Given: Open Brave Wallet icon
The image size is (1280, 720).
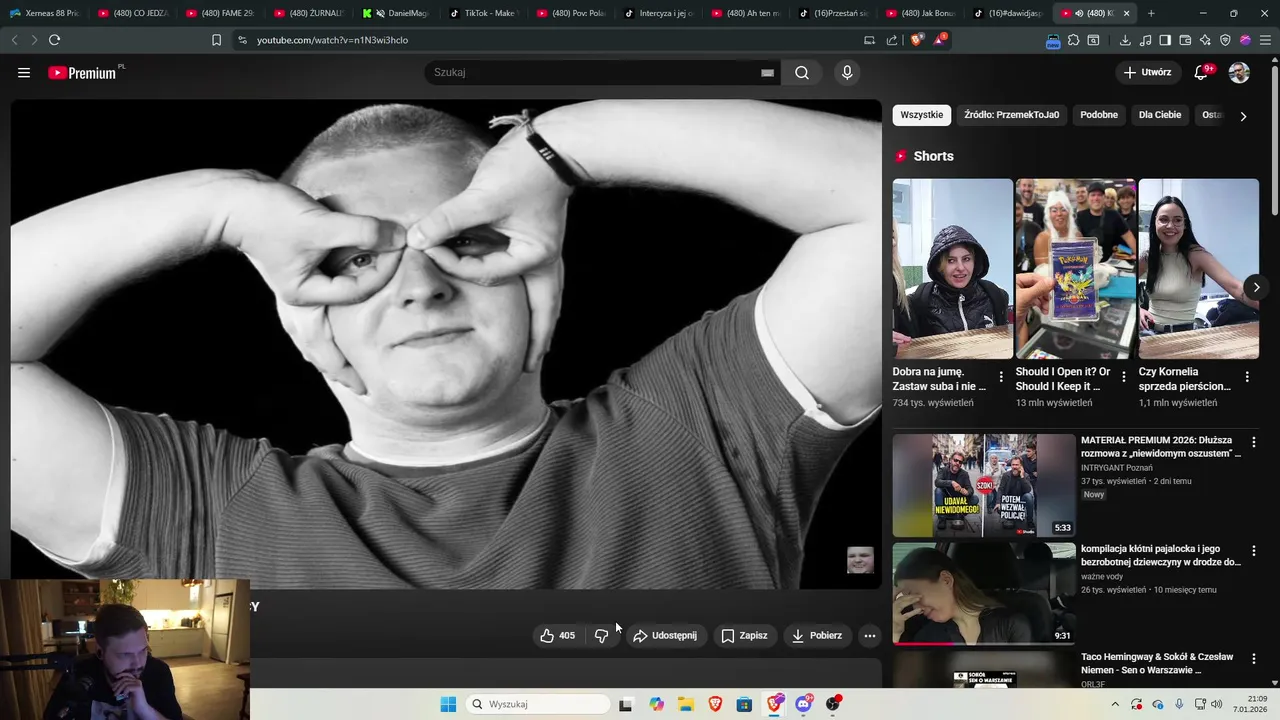Looking at the screenshot, I should tap(1185, 40).
